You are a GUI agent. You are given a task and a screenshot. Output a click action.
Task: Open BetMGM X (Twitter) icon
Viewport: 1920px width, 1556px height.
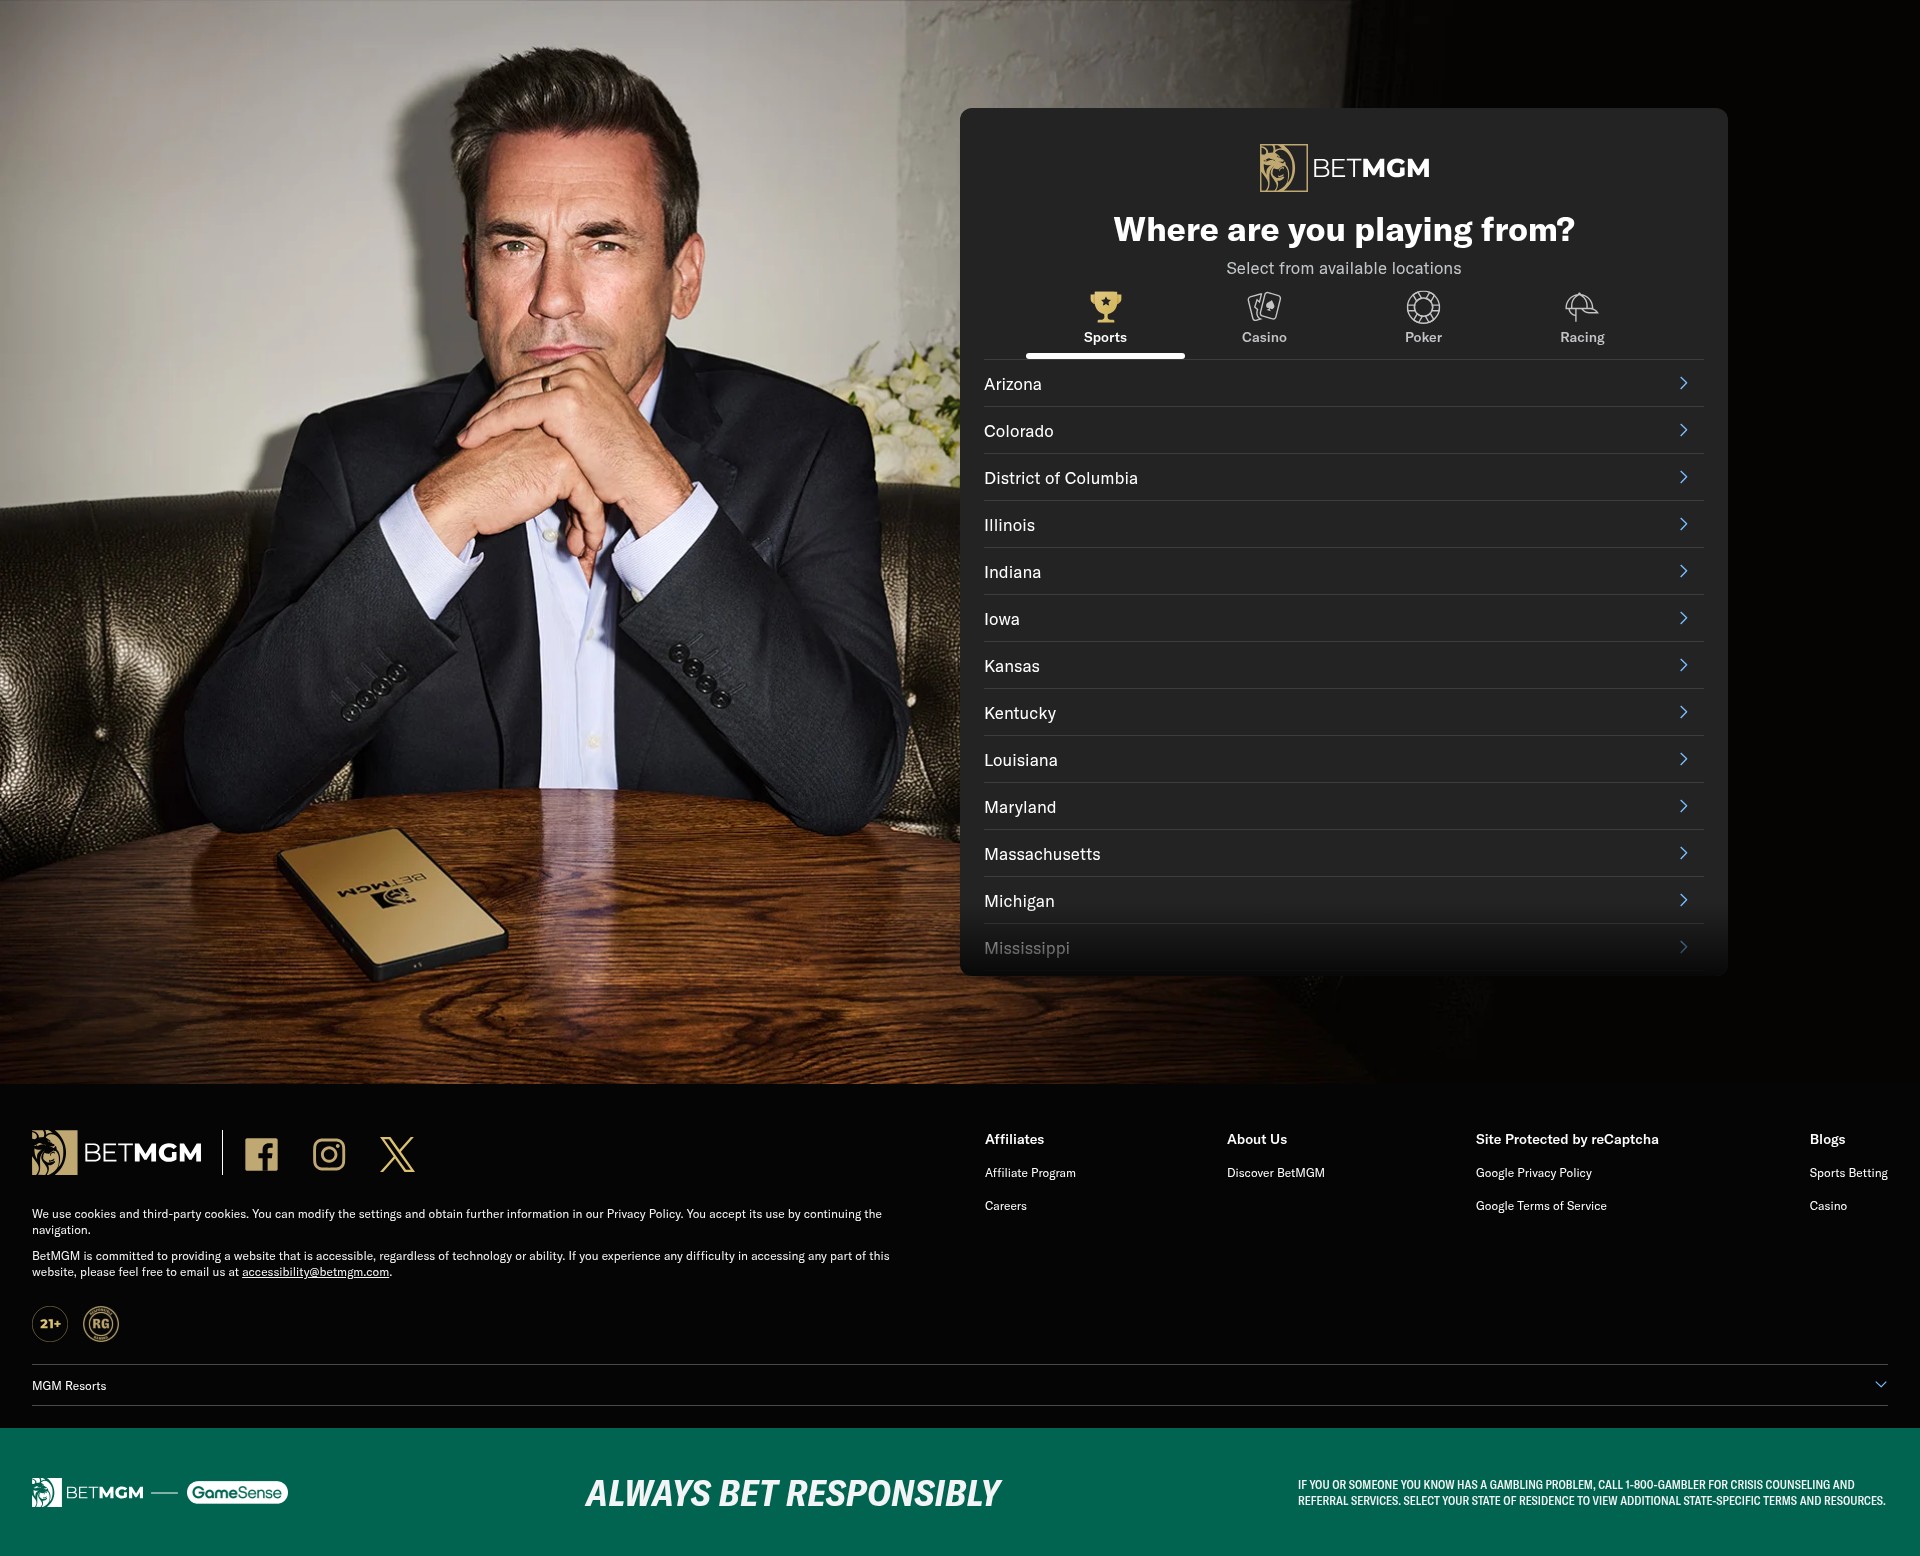click(x=397, y=1154)
